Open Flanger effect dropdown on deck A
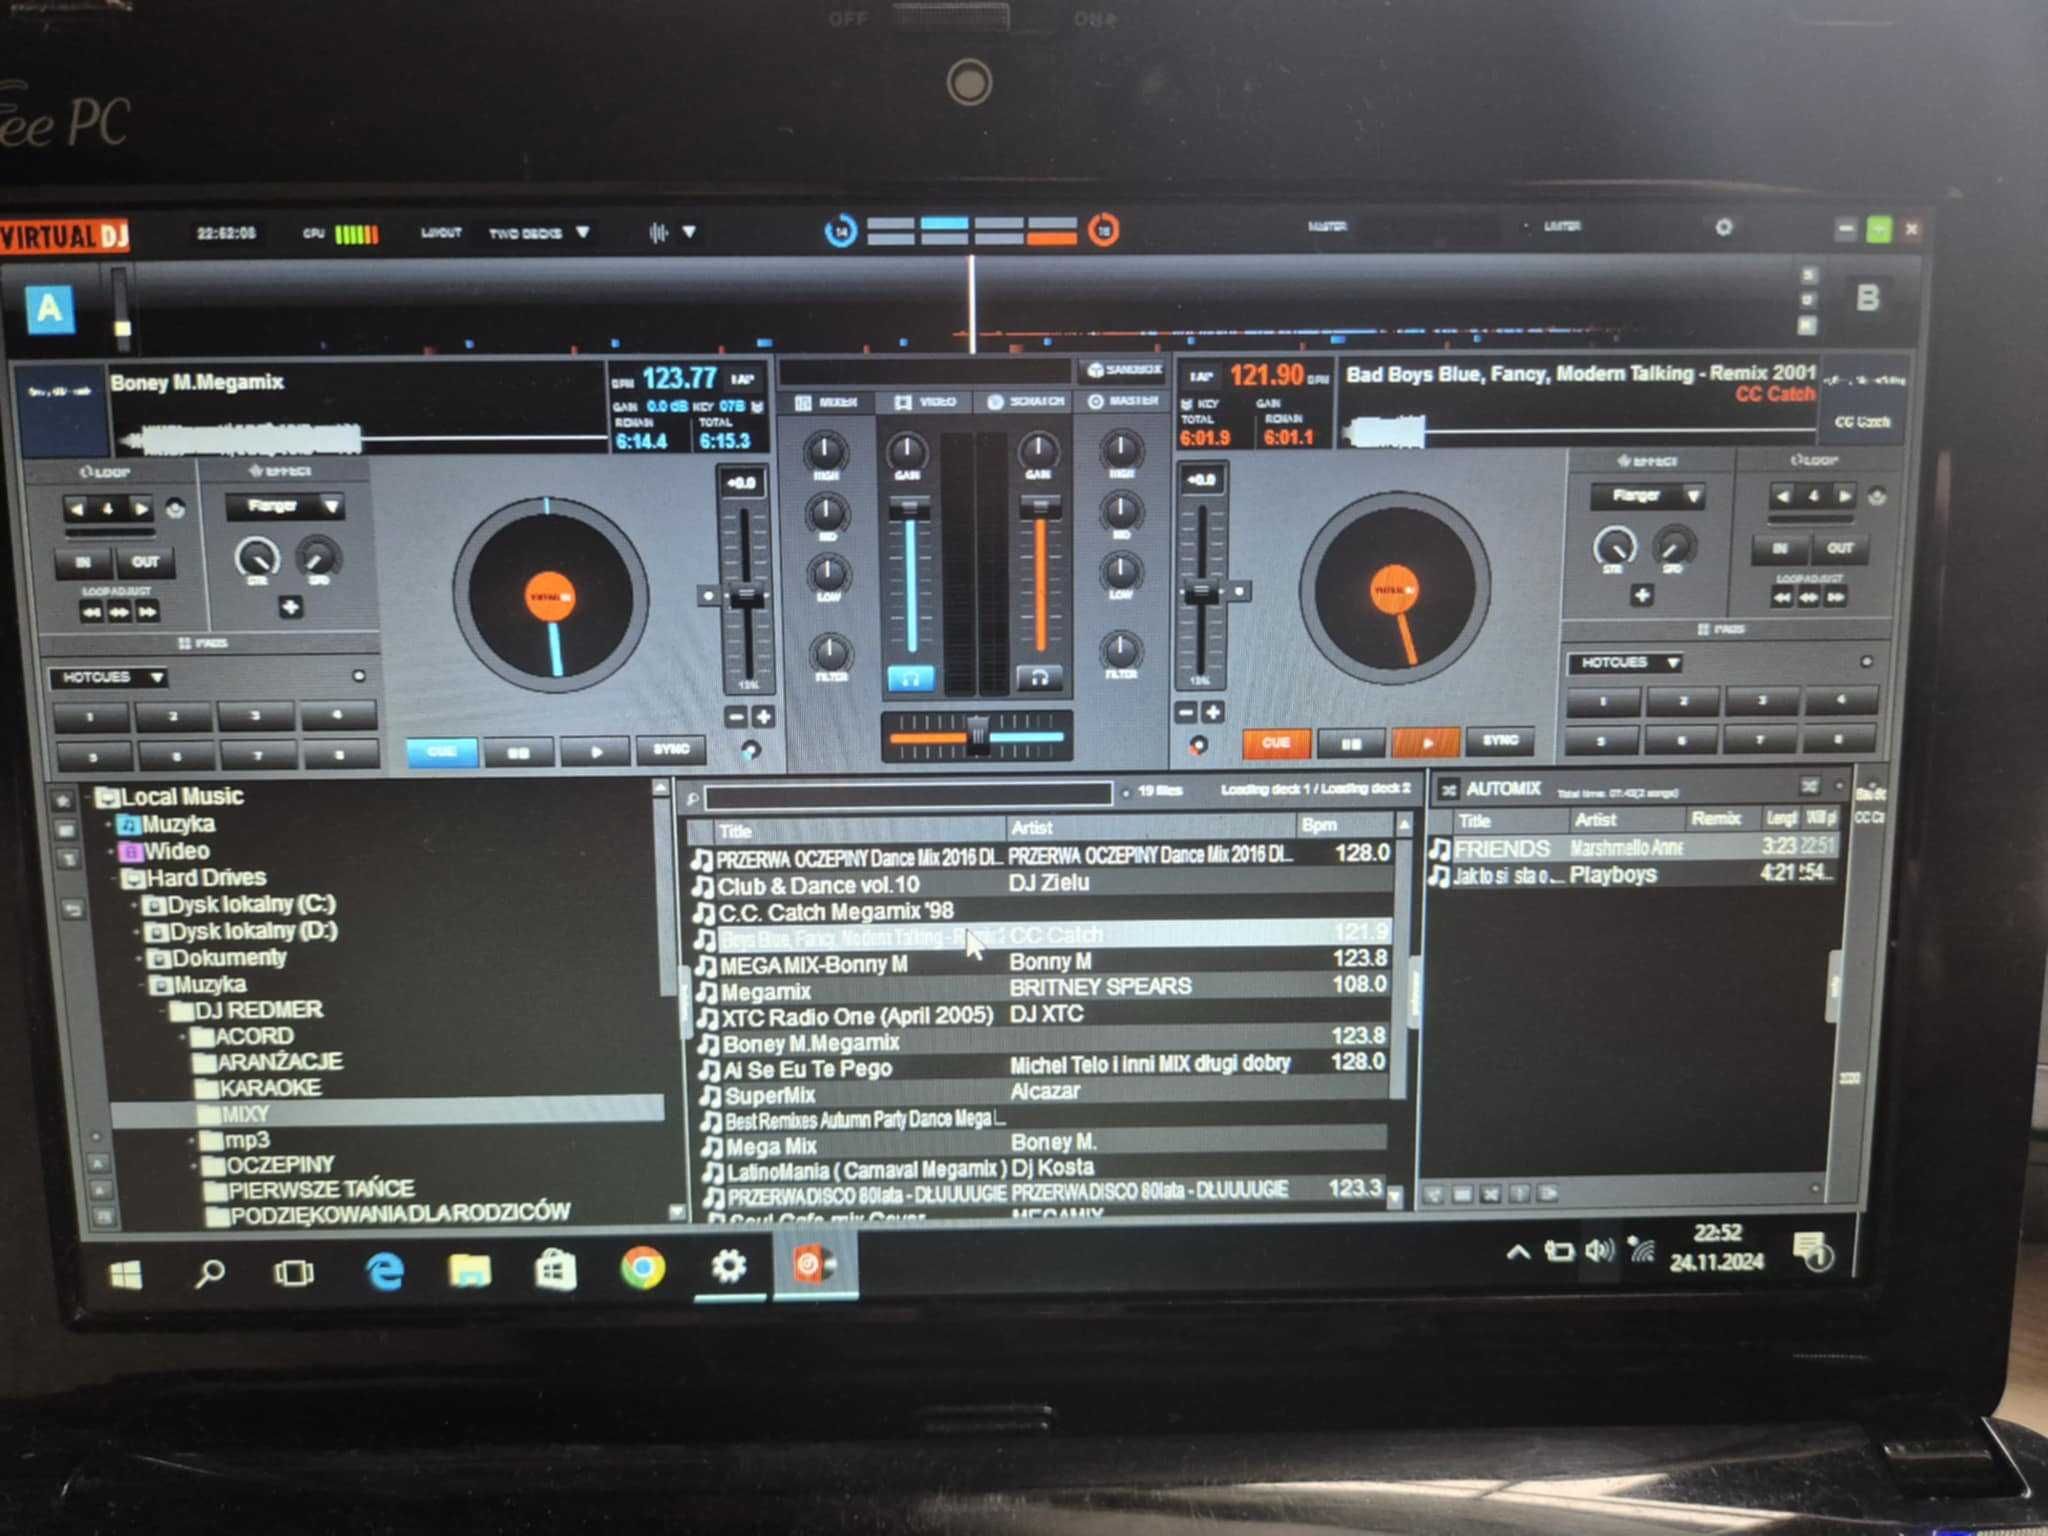 (x=285, y=506)
